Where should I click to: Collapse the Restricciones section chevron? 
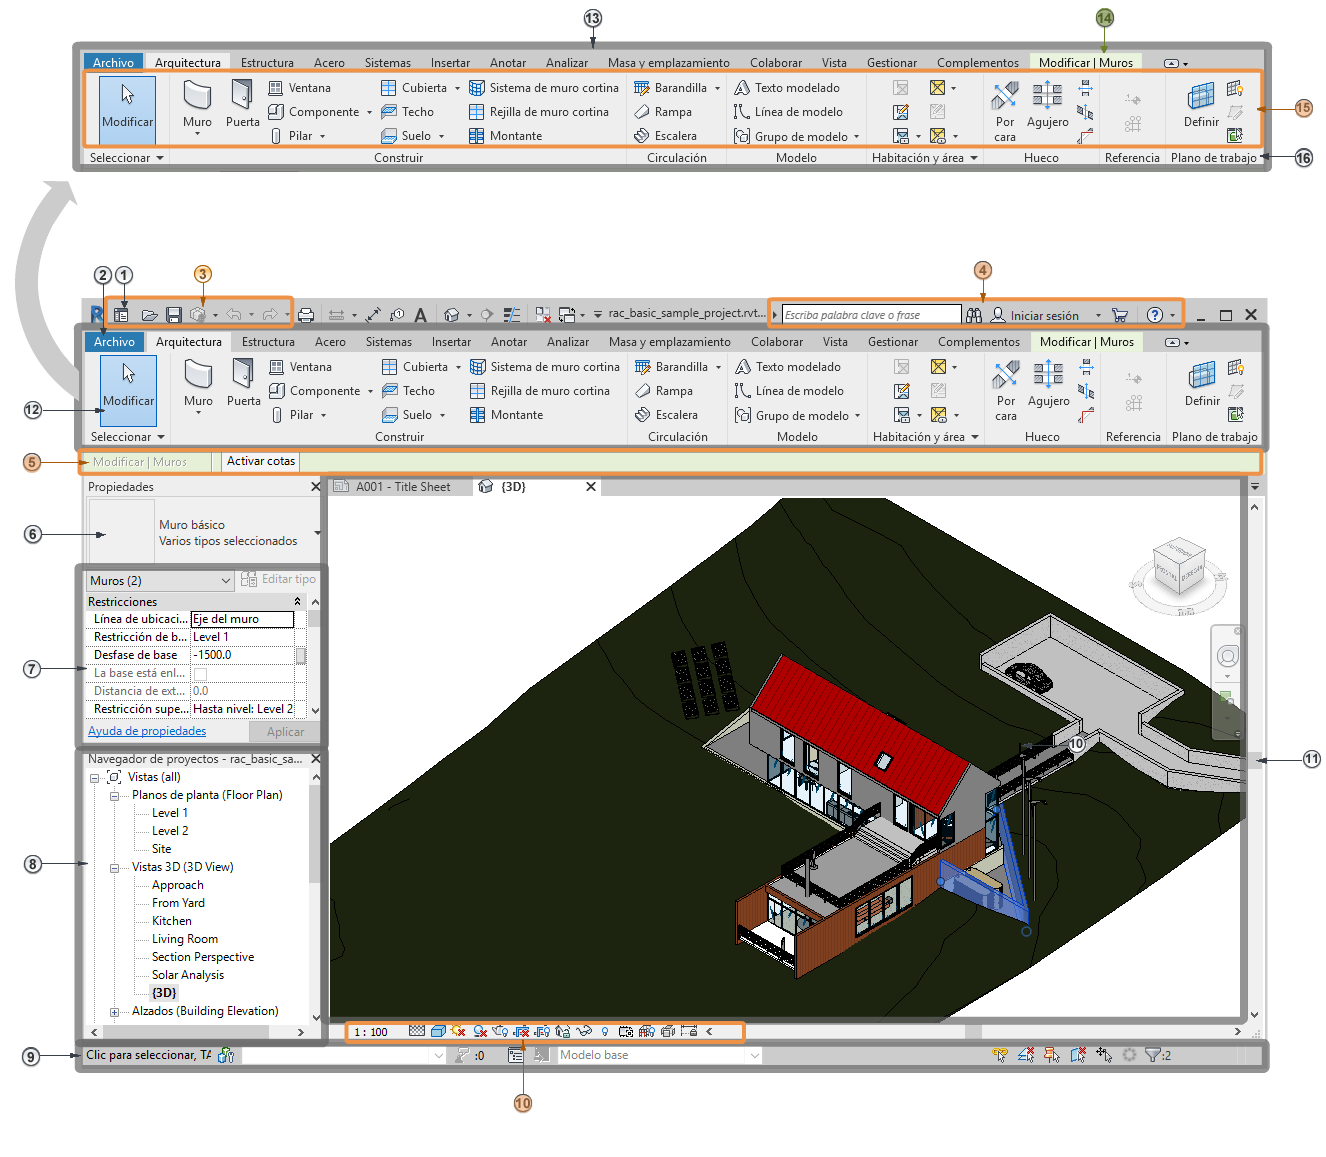(x=297, y=601)
